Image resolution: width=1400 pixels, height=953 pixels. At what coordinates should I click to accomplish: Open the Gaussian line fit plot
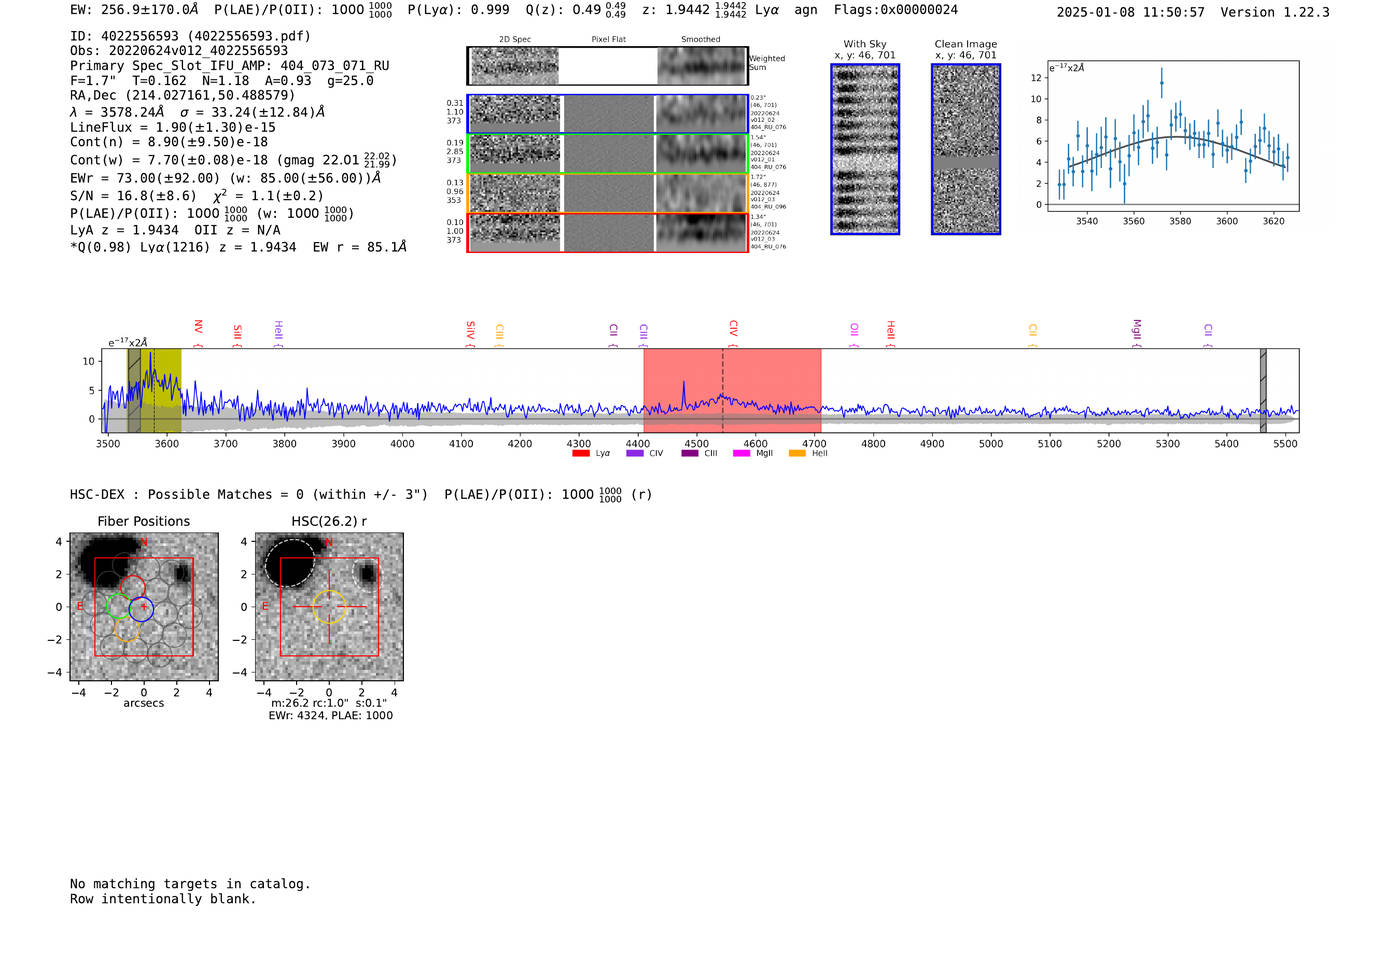1172,135
